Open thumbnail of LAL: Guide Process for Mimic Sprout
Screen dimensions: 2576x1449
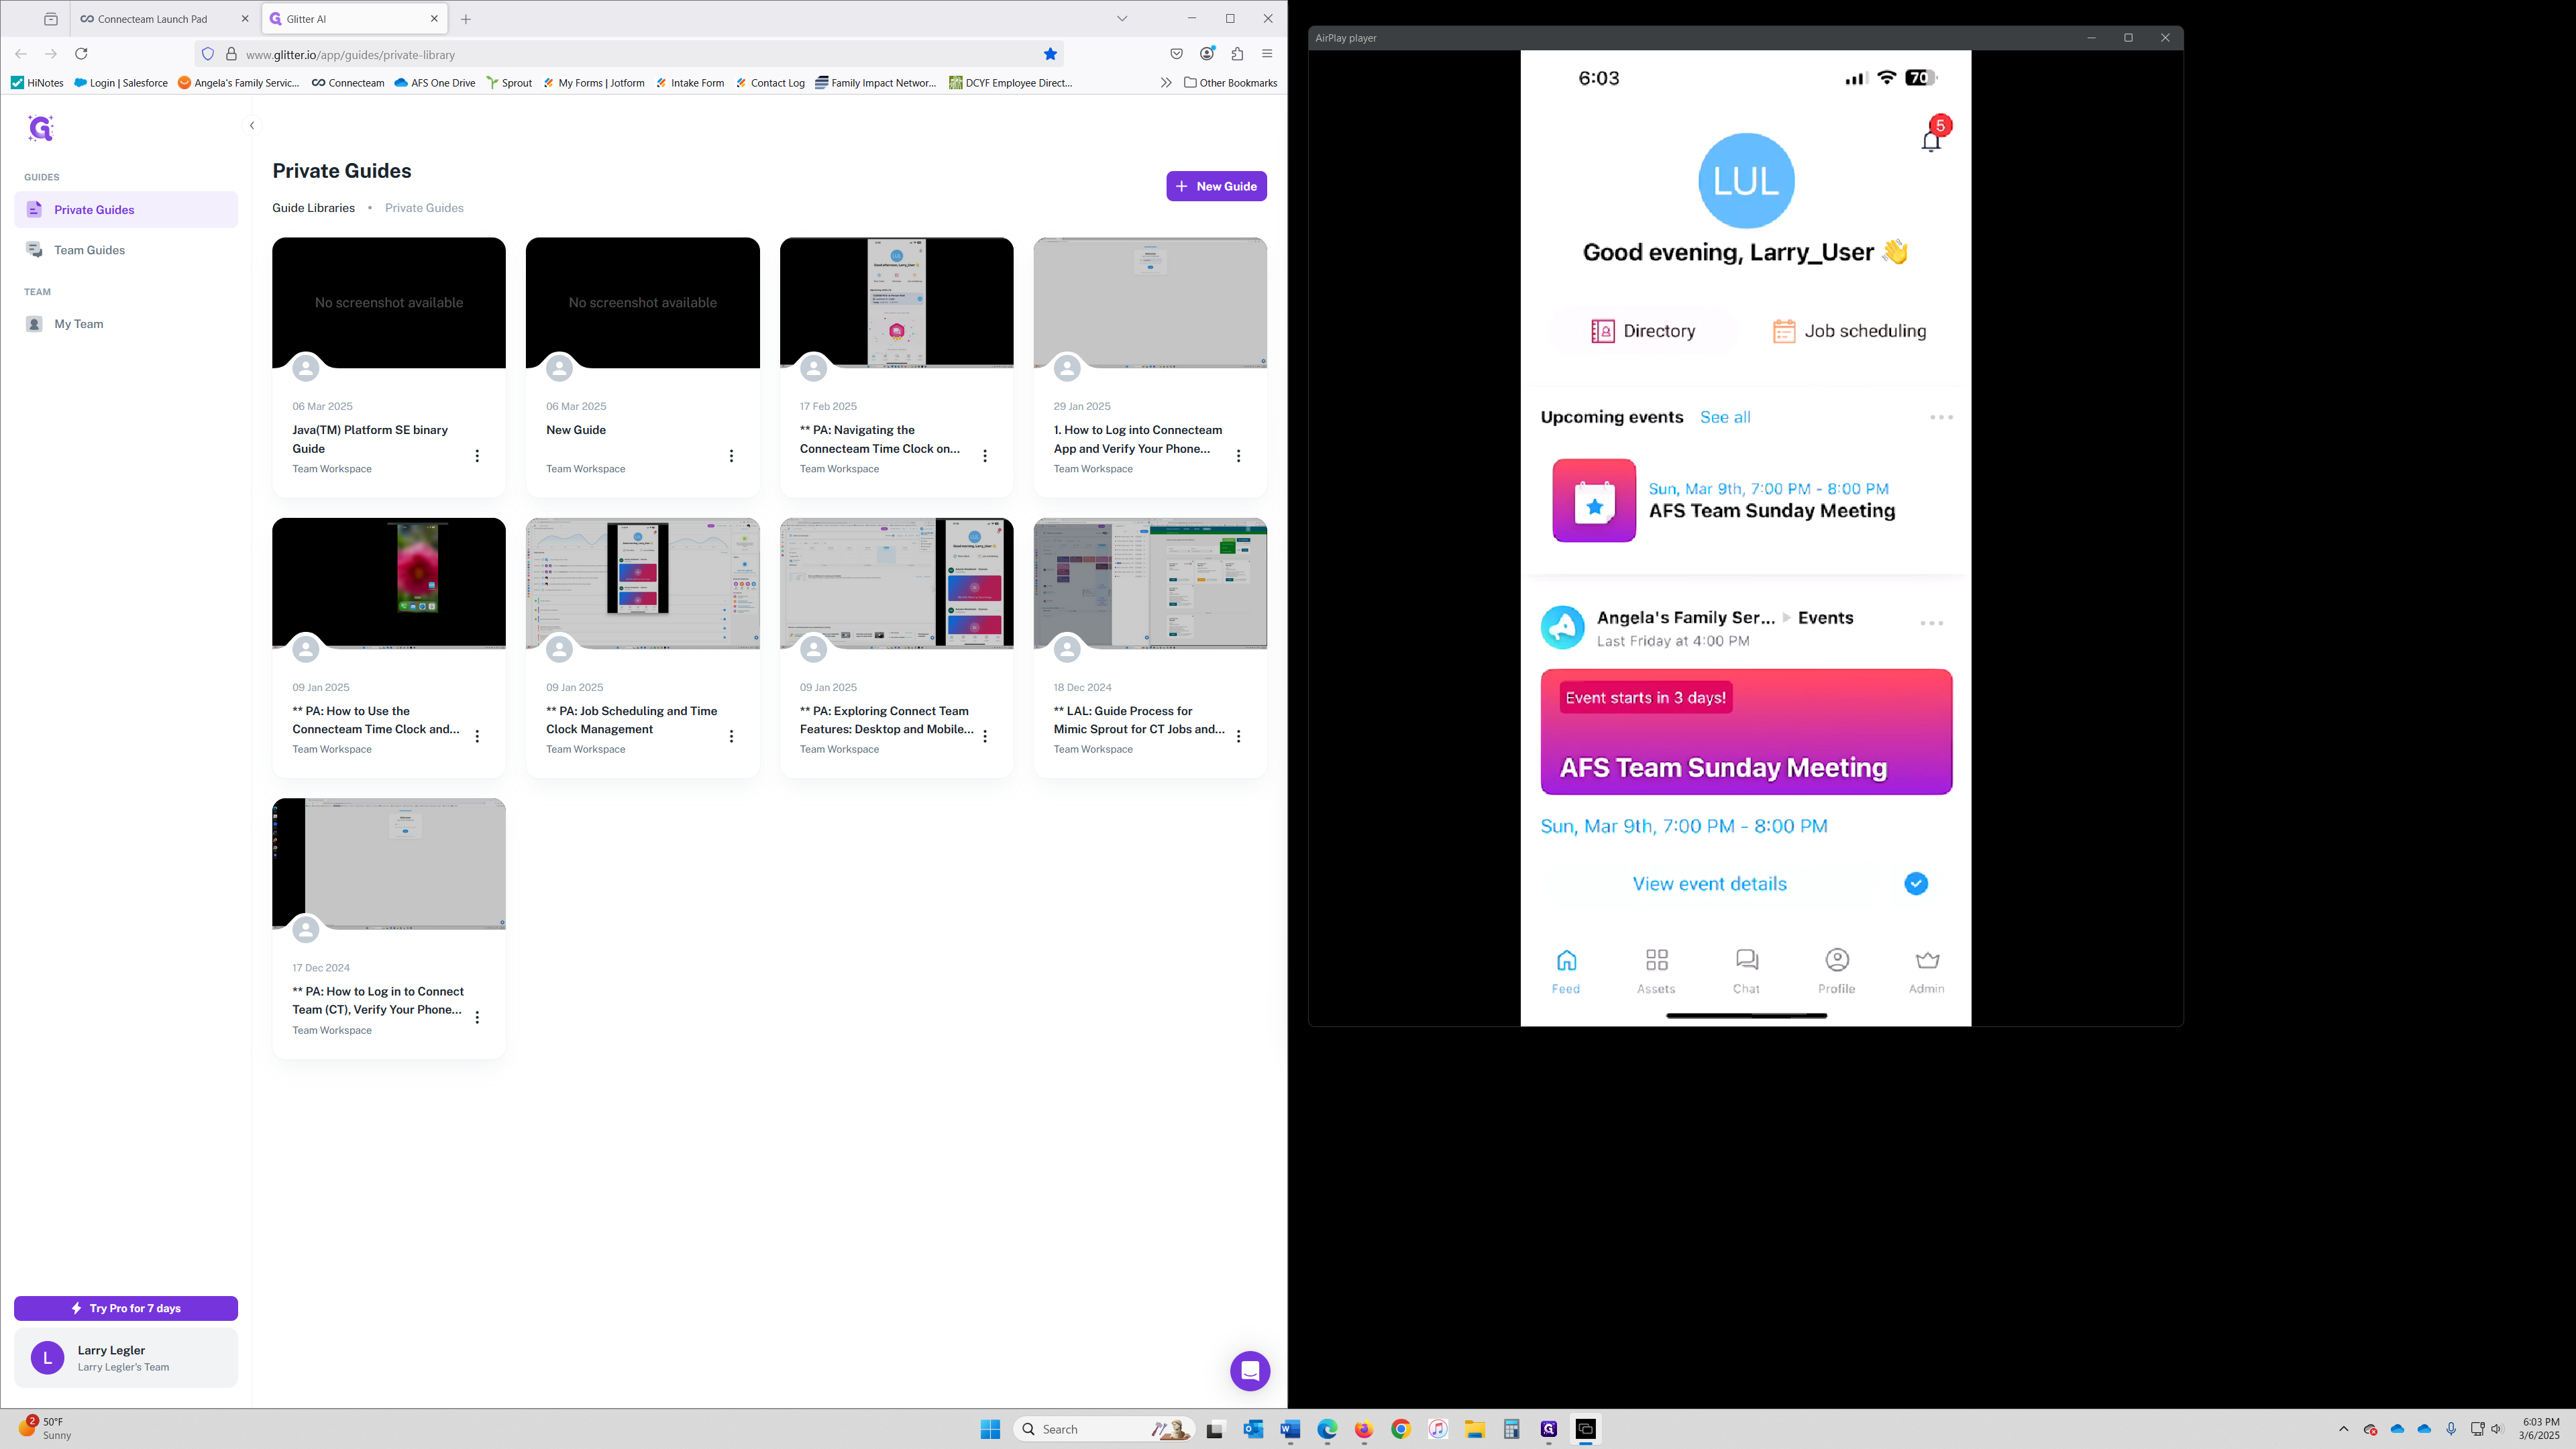tap(1150, 583)
